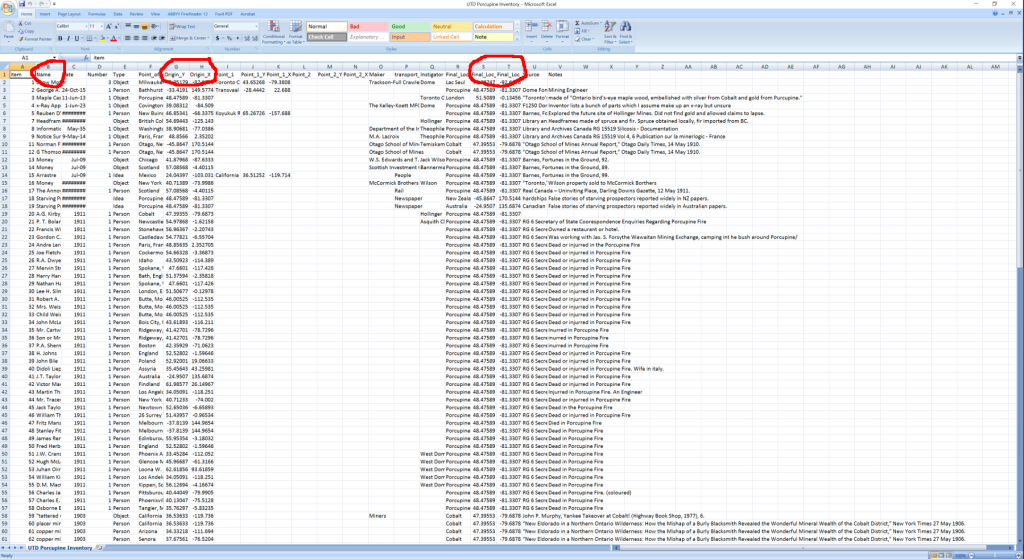Delete cells via Delete button
The image size is (1024, 559).
[547, 31]
